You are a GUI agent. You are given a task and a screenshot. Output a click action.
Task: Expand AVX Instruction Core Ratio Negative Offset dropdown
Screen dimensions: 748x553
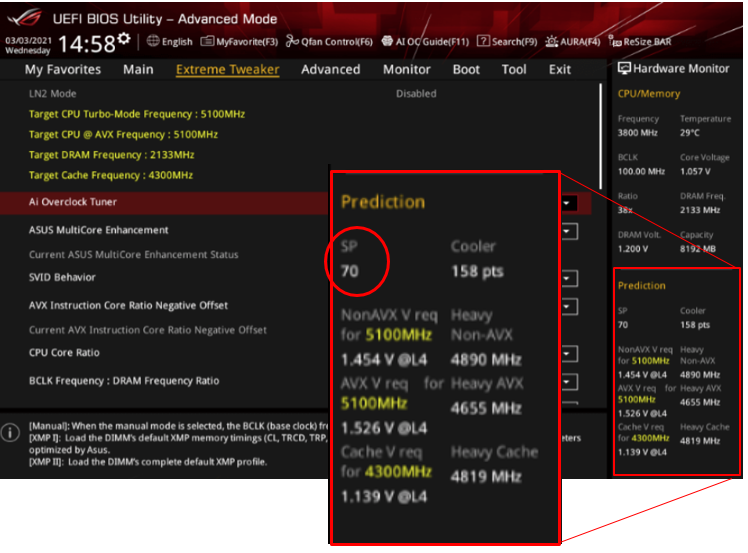click(569, 307)
